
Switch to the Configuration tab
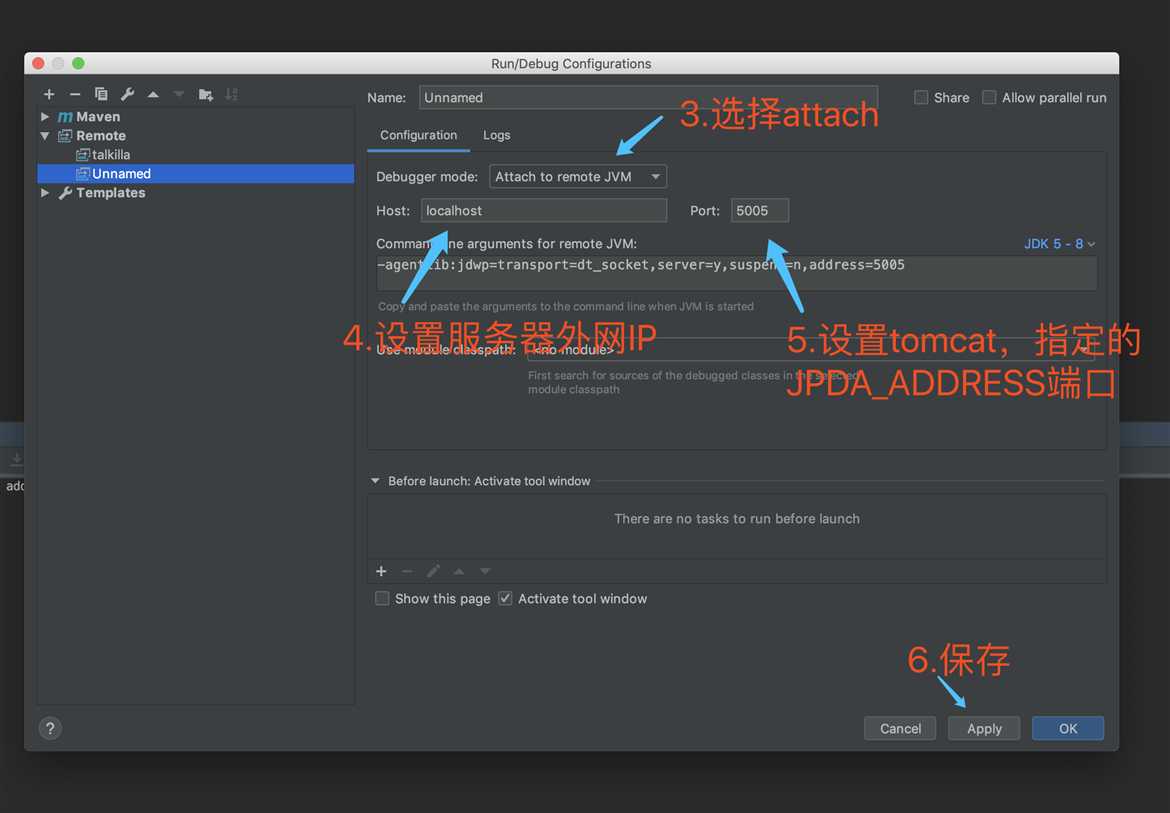click(418, 135)
